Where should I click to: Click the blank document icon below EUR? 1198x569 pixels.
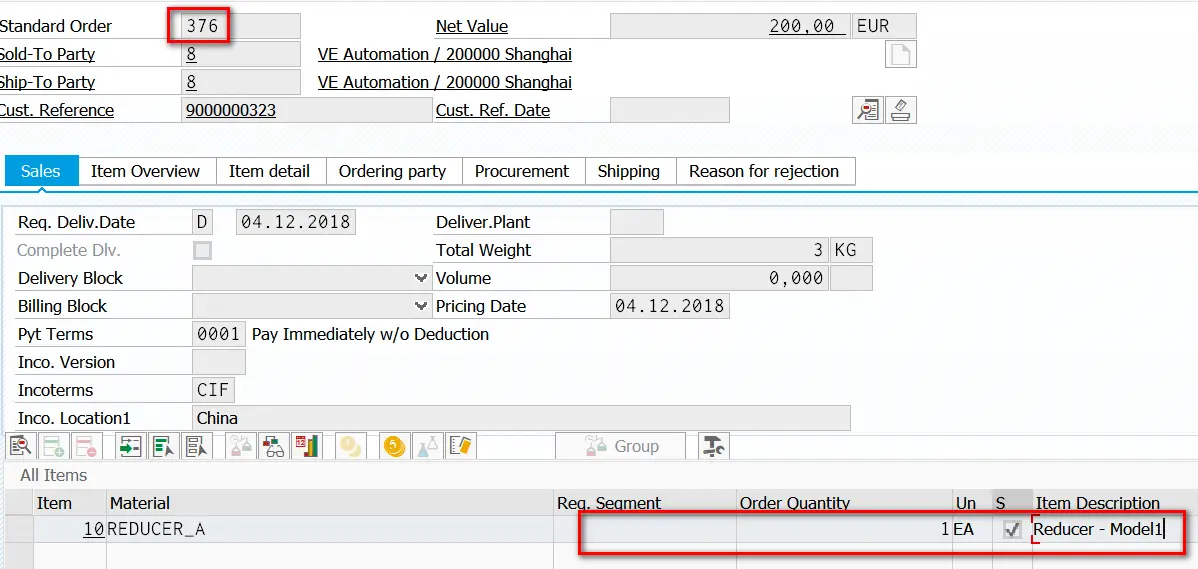[901, 54]
